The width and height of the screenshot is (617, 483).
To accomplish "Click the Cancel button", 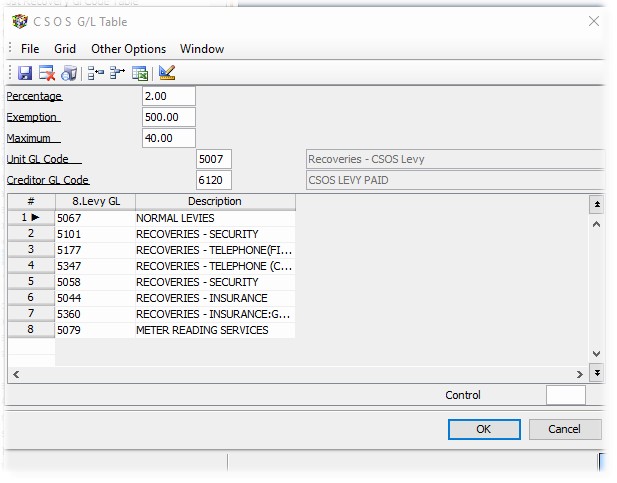I will pyautogui.click(x=565, y=429).
